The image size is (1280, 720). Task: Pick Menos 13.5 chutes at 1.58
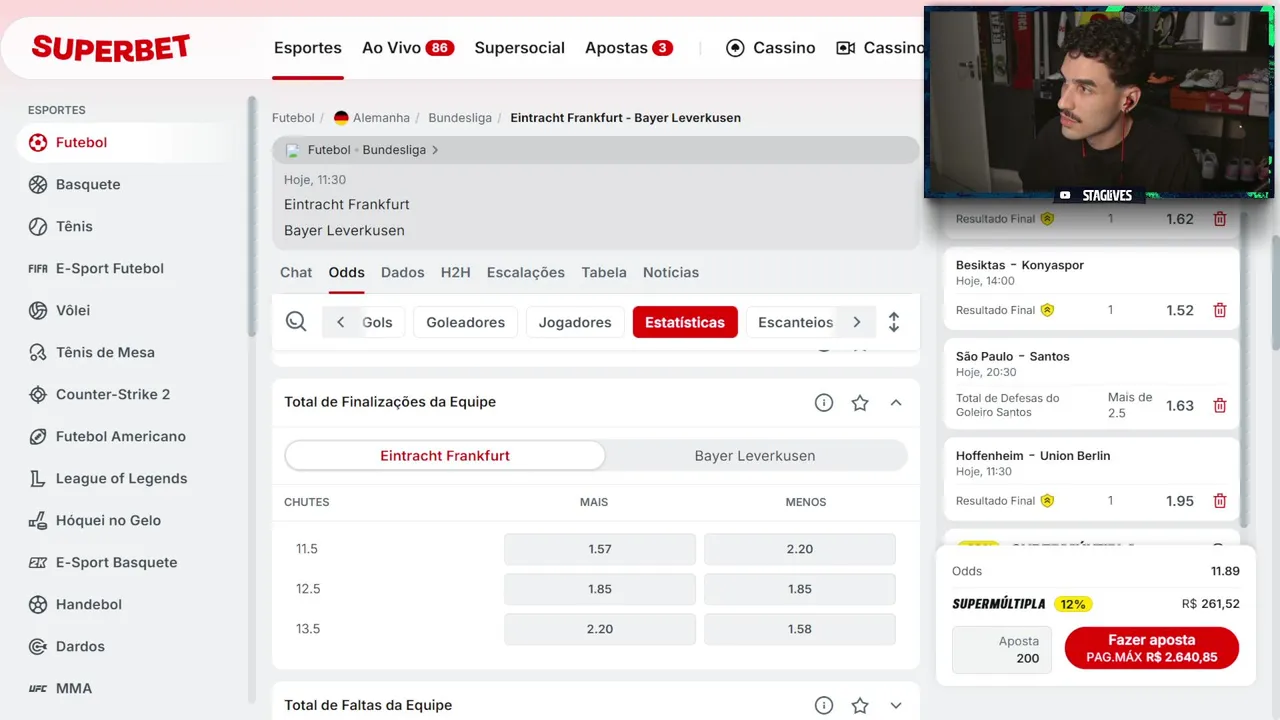point(800,629)
